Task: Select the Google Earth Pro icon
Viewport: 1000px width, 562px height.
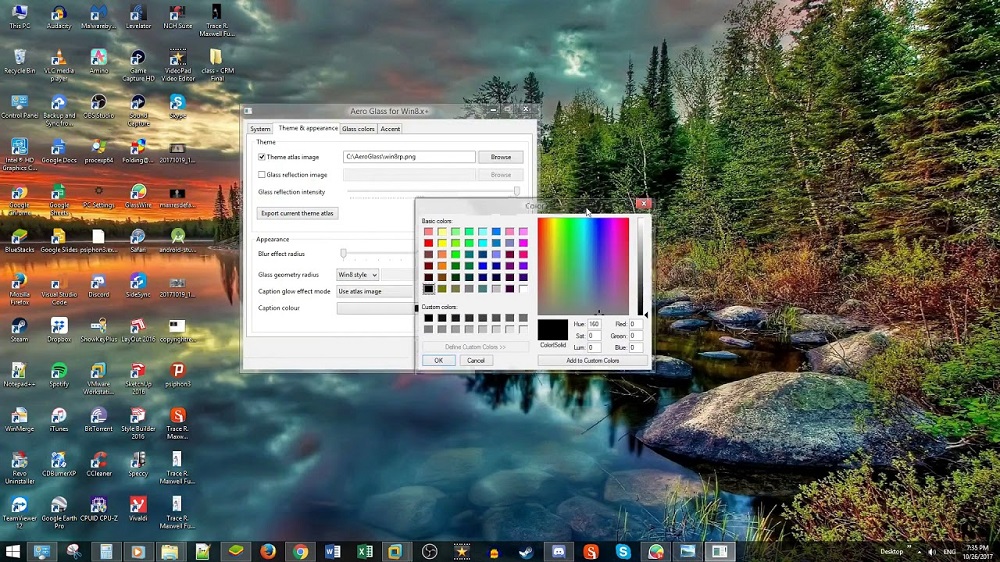Action: 59,512
